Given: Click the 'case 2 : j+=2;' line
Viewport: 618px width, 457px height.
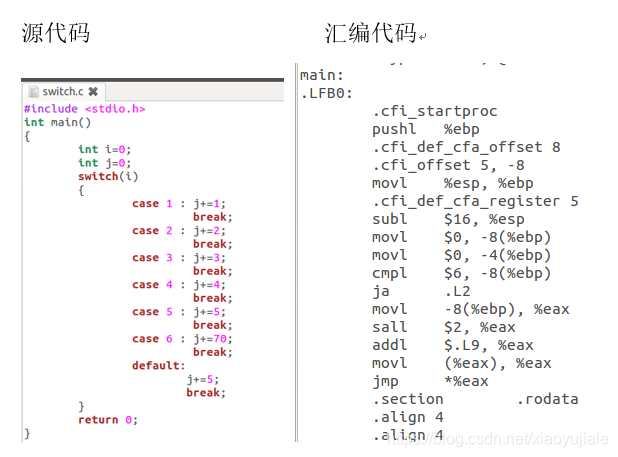Looking at the screenshot, I should (x=179, y=230).
